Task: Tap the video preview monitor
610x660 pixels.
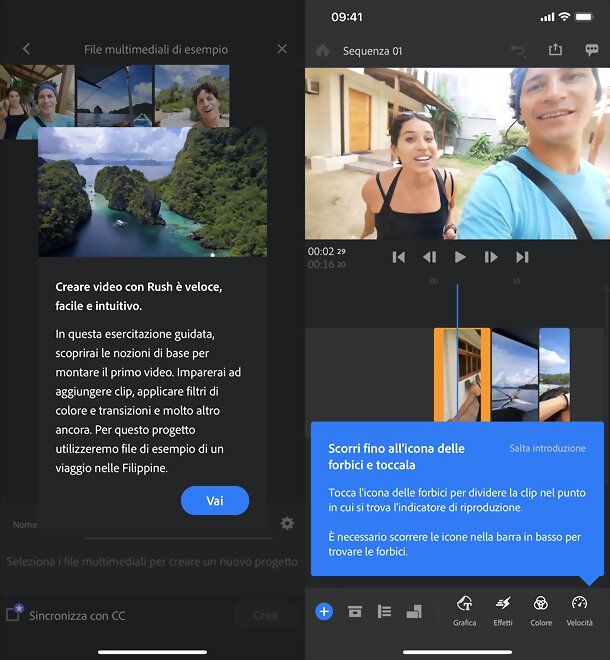Action: 458,154
